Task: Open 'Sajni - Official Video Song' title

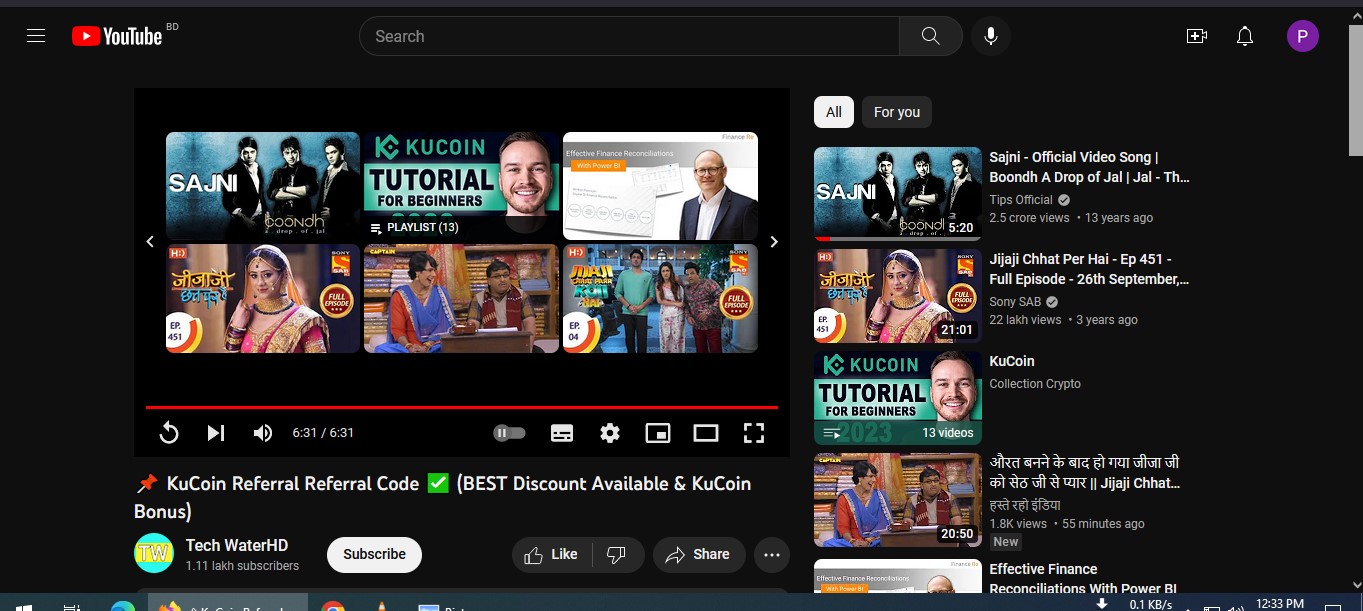Action: coord(1089,167)
